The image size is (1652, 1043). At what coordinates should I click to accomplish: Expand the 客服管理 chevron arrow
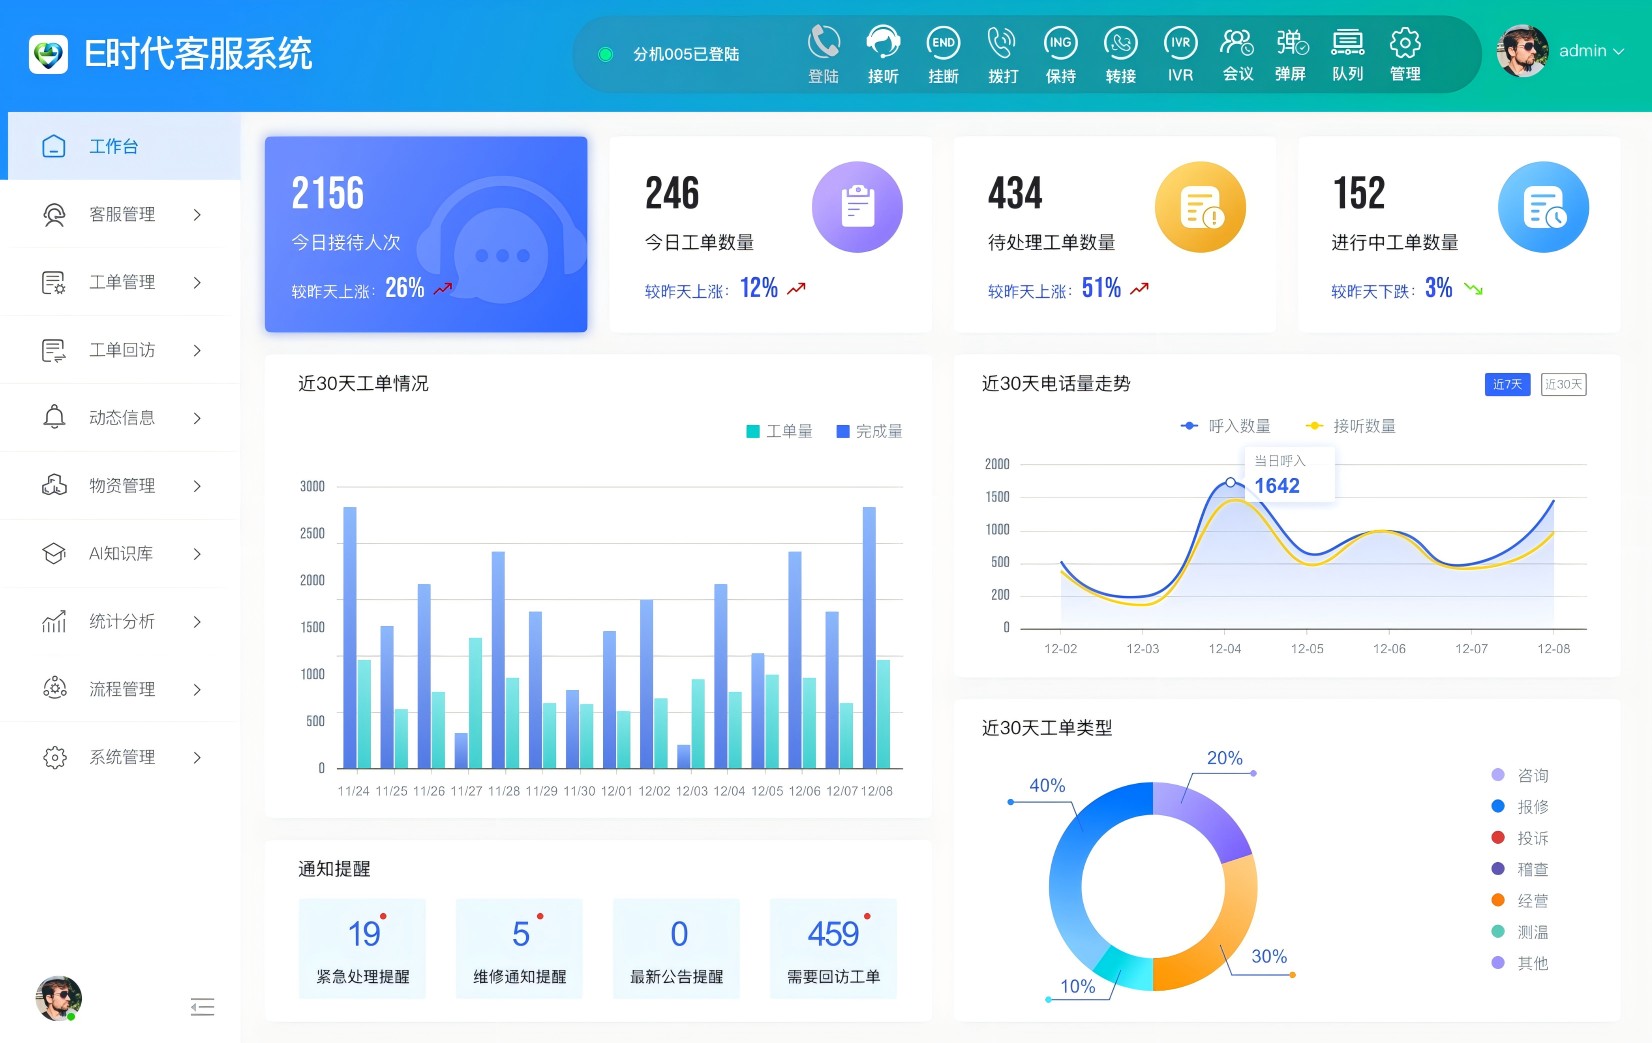[197, 214]
